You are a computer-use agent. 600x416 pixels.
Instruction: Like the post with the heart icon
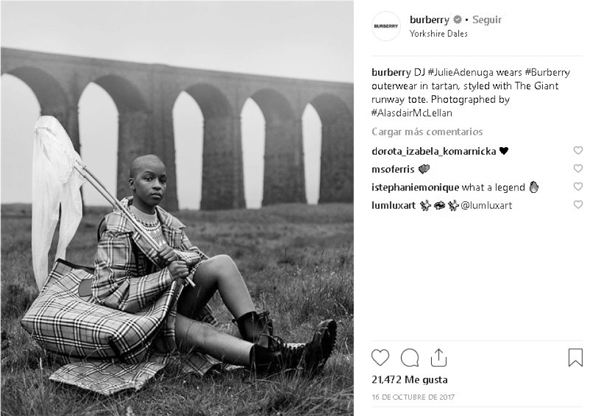tap(380, 357)
